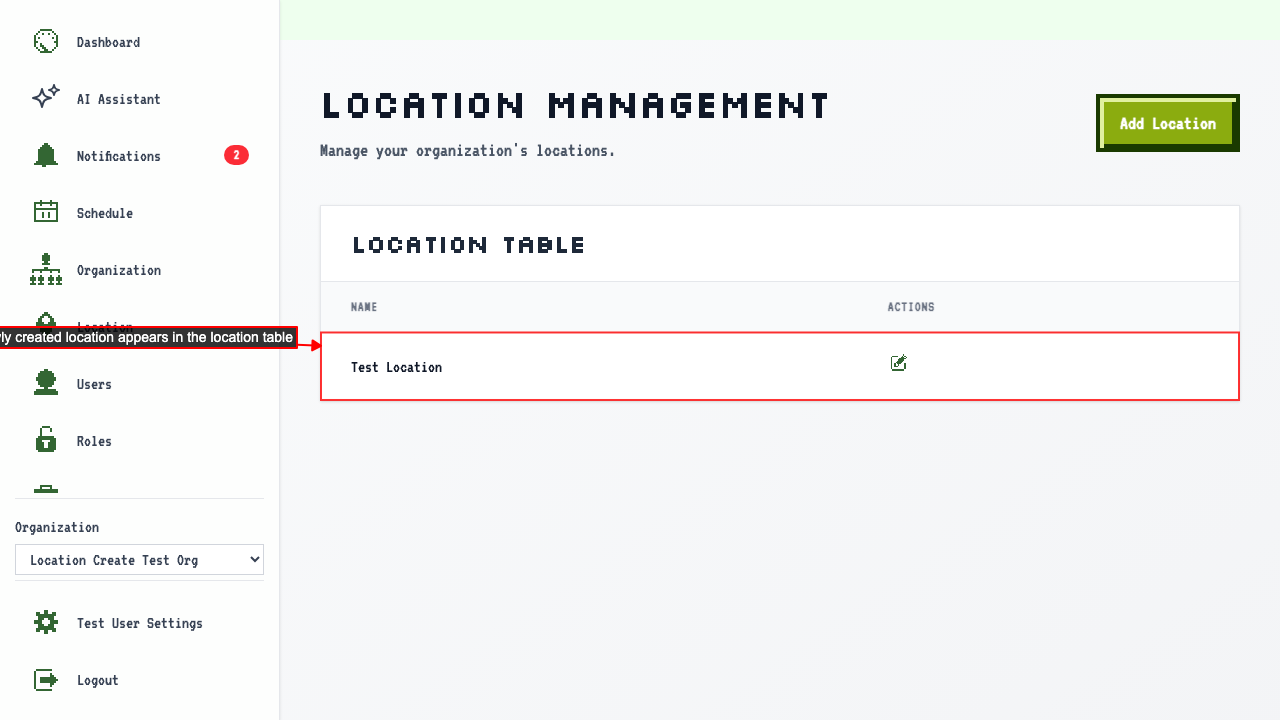Click the Logout exit icon

46,680
